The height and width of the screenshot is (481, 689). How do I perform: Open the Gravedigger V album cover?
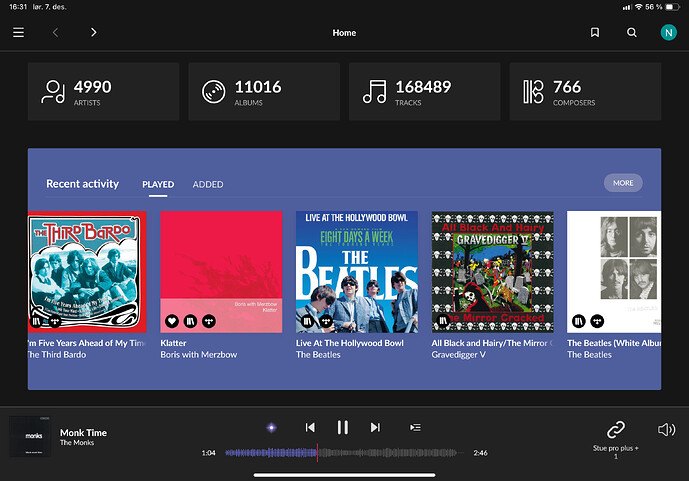click(493, 272)
